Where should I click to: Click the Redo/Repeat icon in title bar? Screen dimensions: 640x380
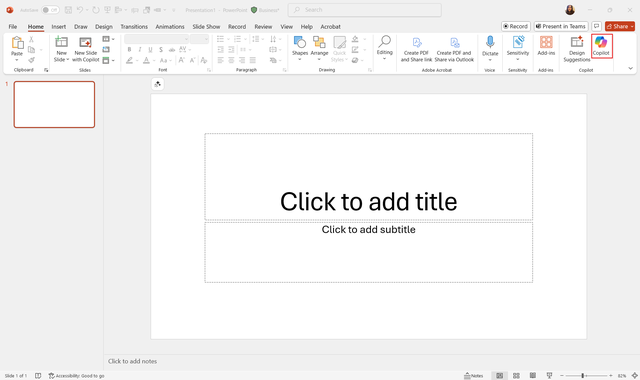coord(96,10)
